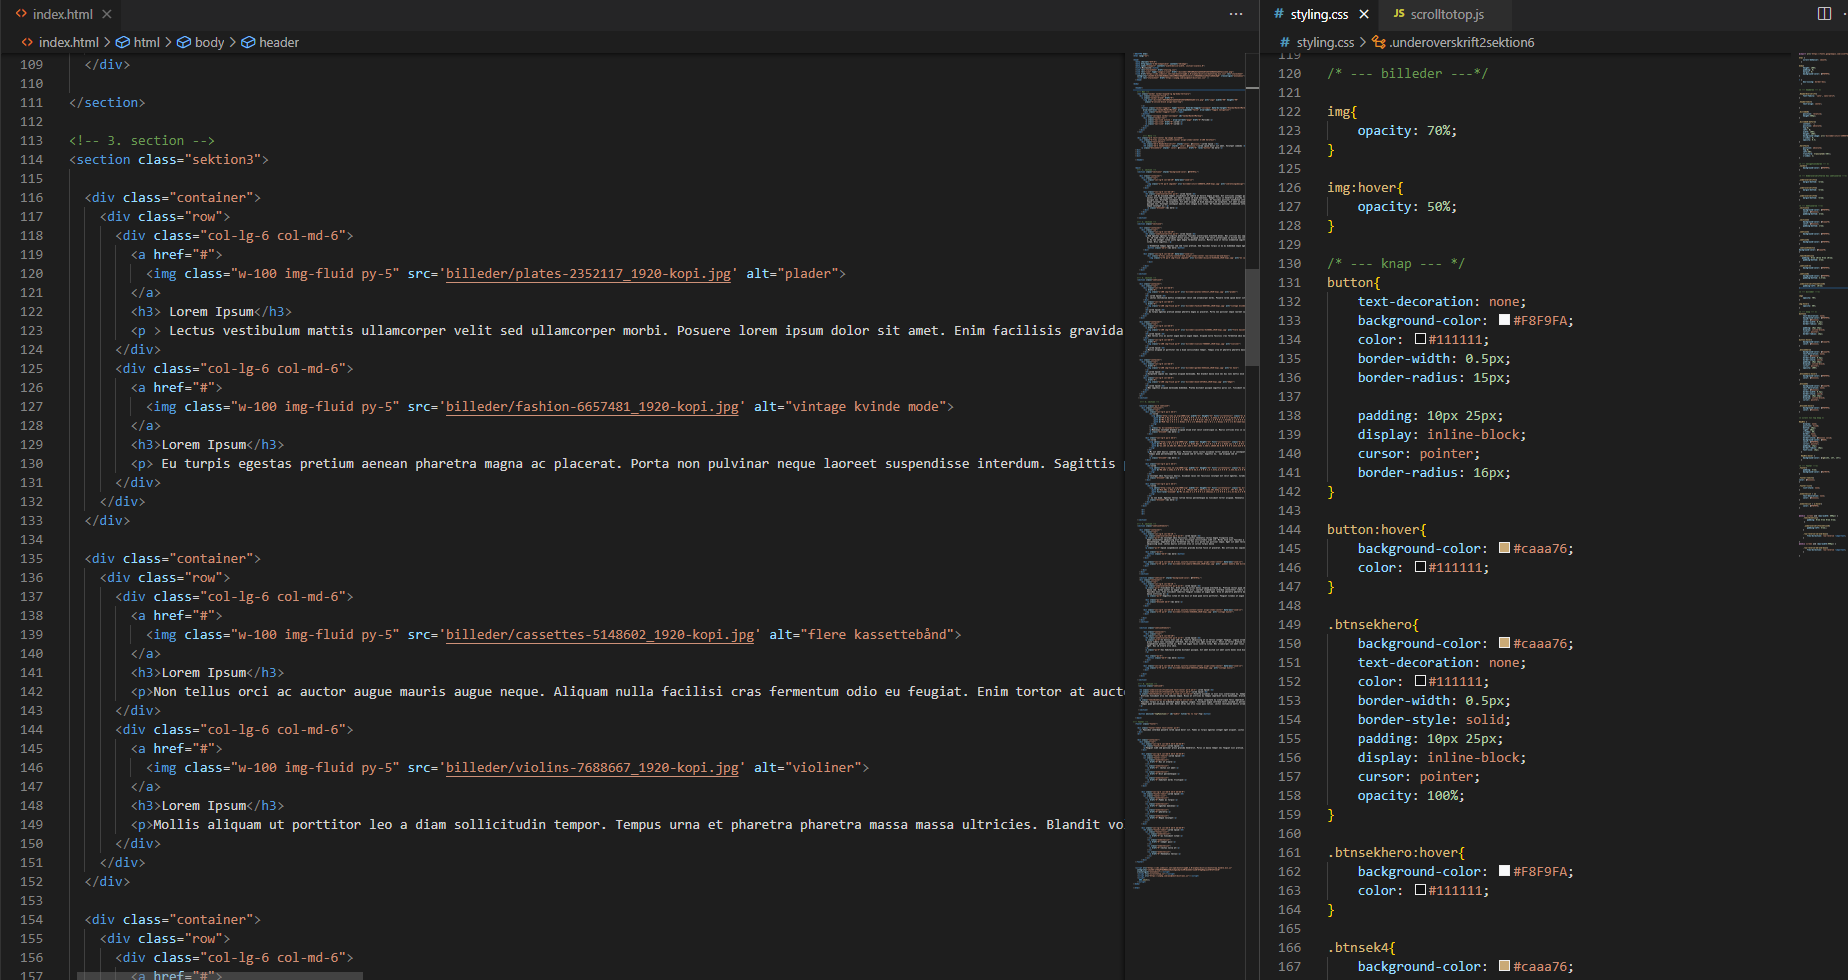Click paragraph starting 'Eu turpis egestas'
This screenshot has width=1848, height=980.
tap(627, 464)
